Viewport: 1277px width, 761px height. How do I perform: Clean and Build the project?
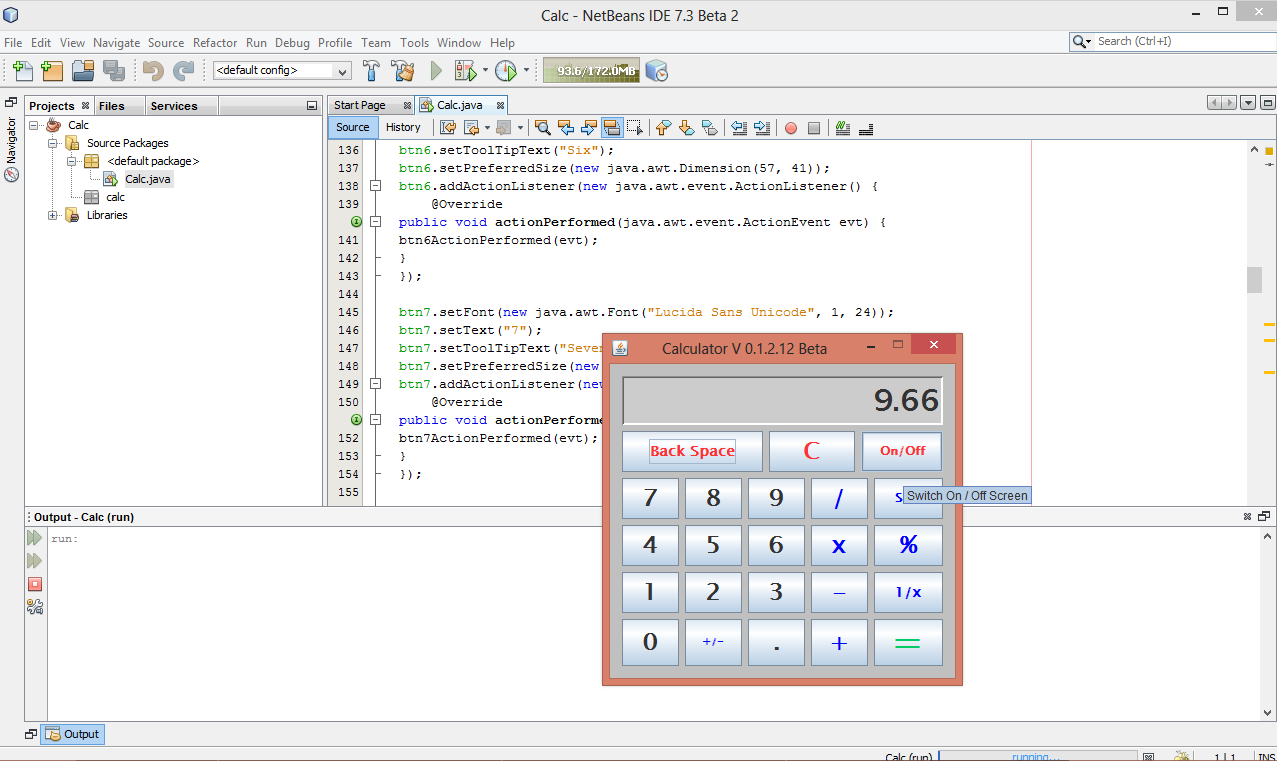pos(401,70)
